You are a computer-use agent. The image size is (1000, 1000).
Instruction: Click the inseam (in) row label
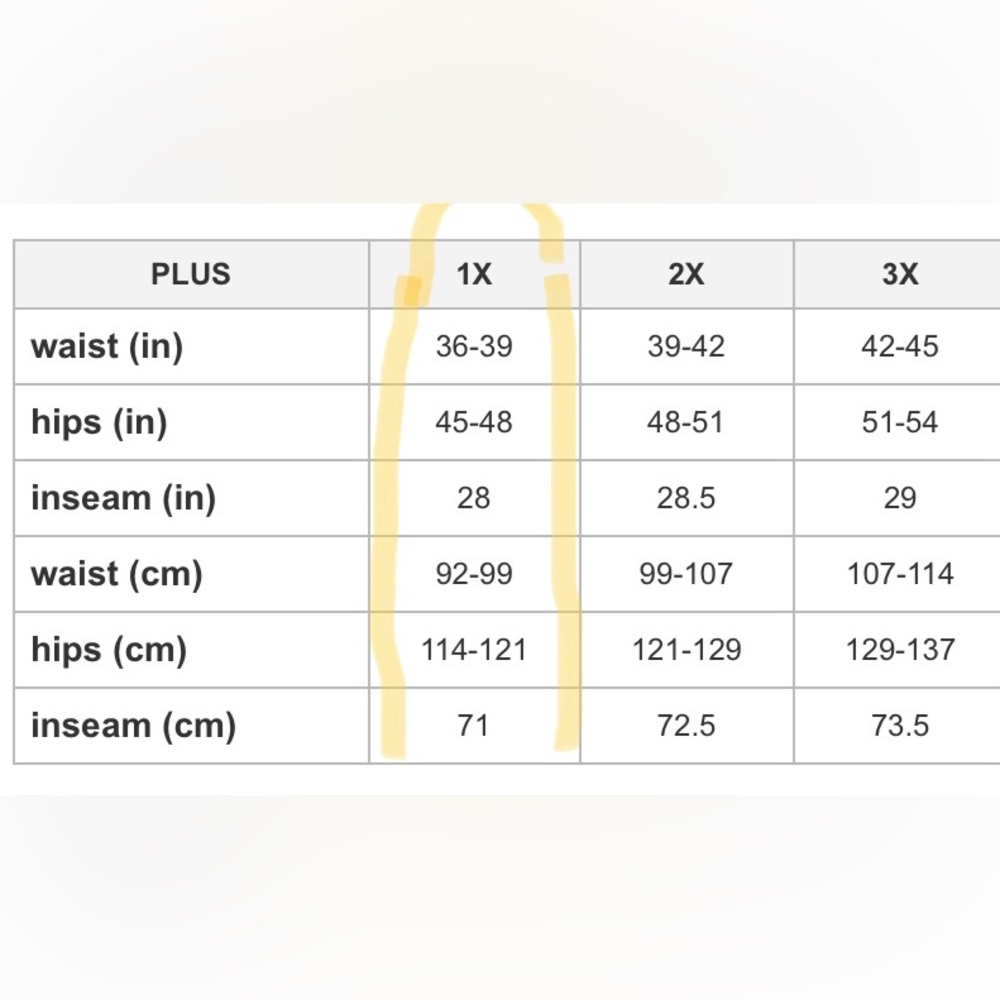[x=123, y=499]
